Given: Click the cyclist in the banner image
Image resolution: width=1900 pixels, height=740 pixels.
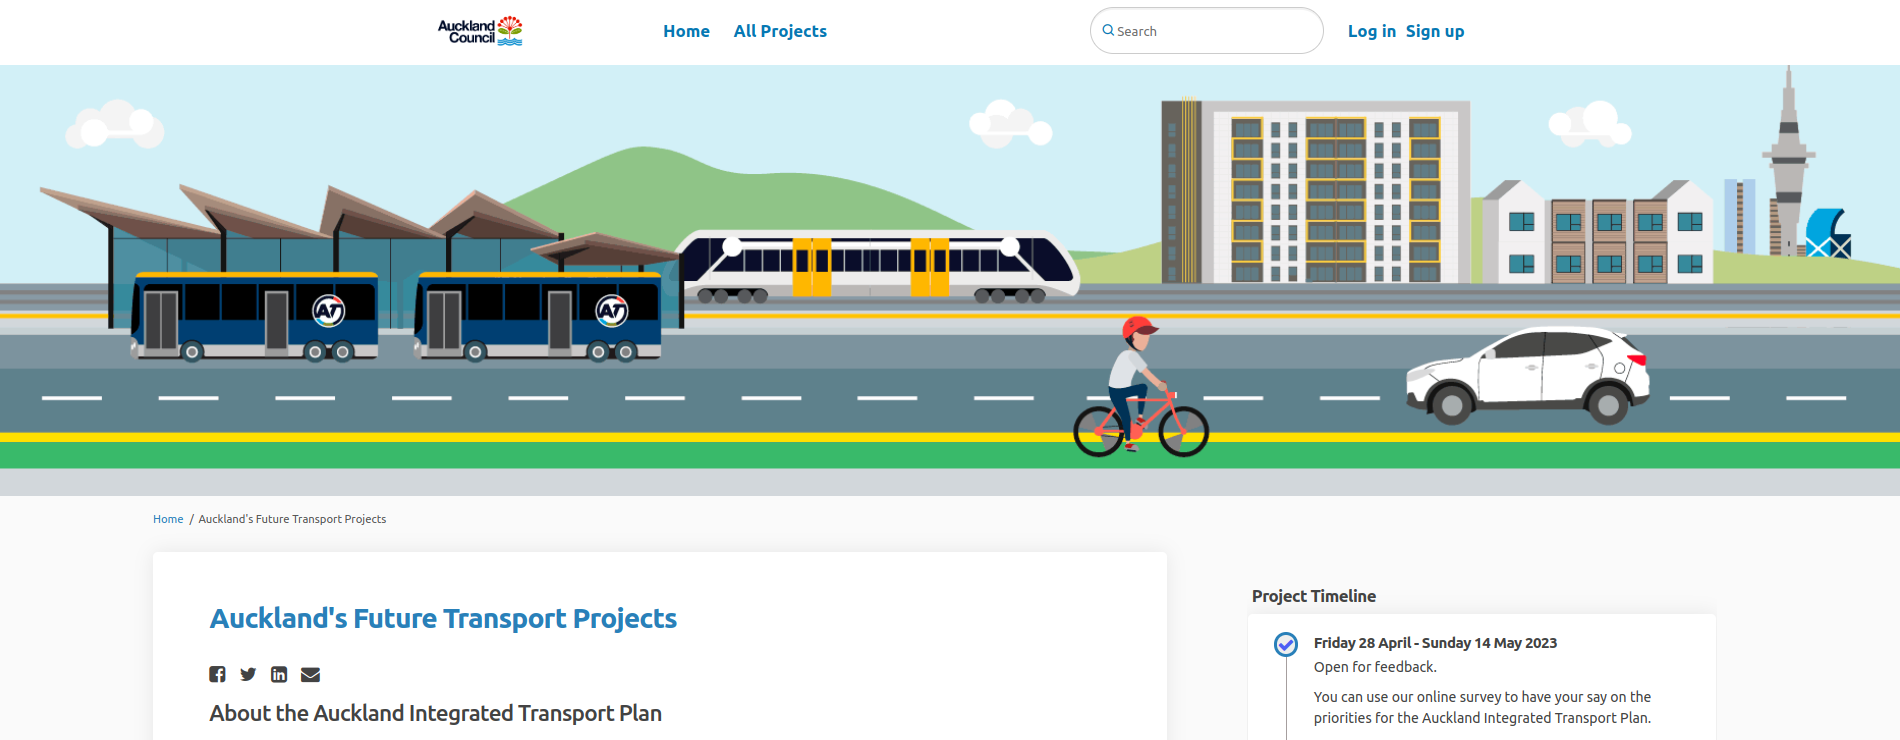Looking at the screenshot, I should pyautogui.click(x=1139, y=390).
